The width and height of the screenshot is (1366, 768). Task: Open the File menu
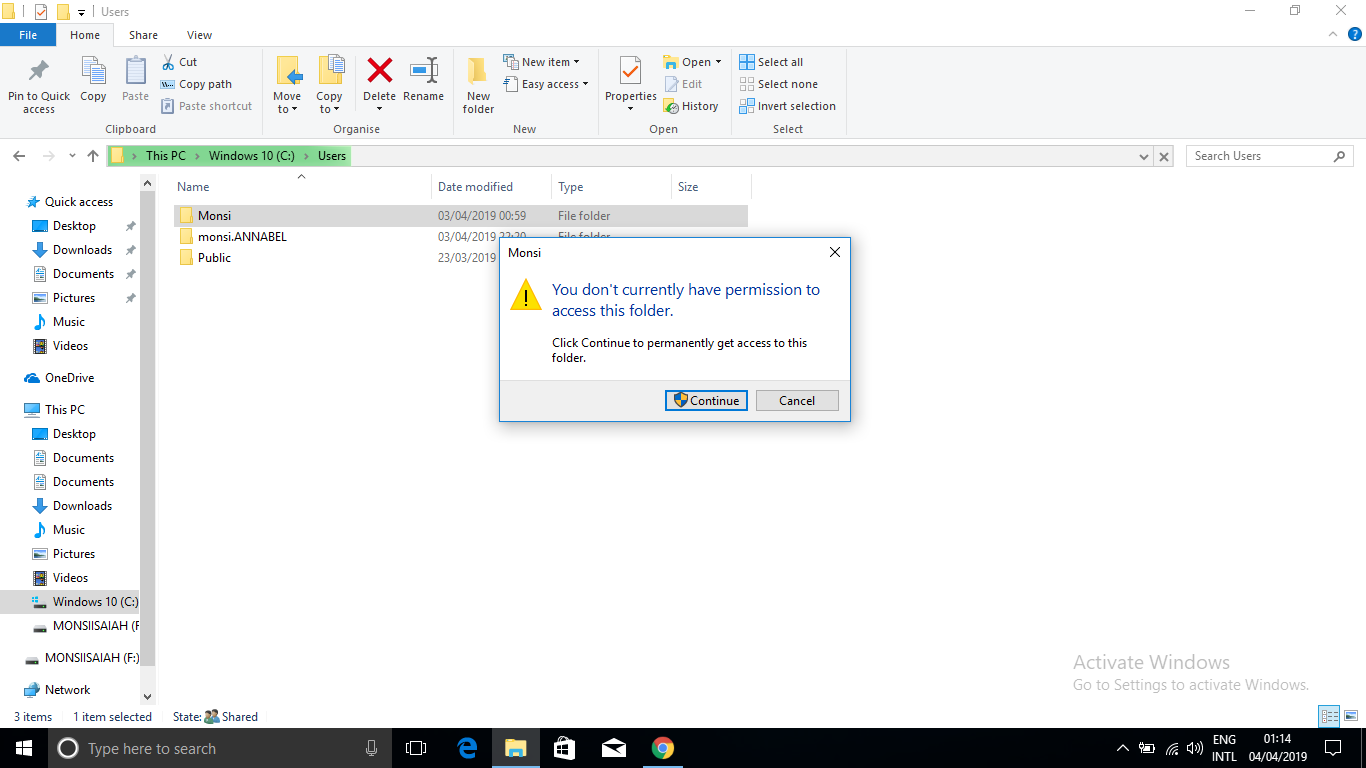pyautogui.click(x=28, y=34)
